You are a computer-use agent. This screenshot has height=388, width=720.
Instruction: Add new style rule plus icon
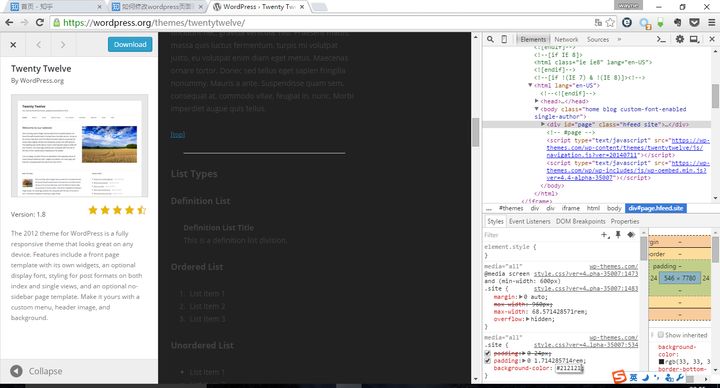pyautogui.click(x=605, y=235)
